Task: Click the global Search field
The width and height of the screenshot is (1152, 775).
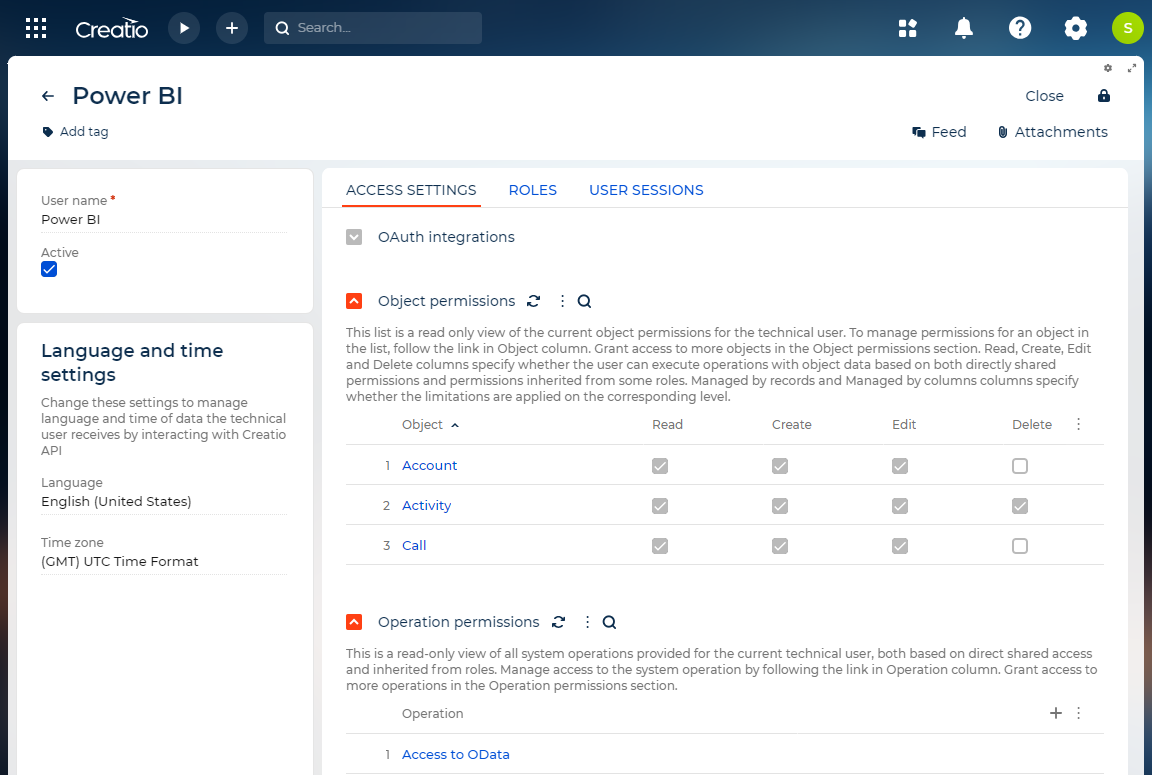Action: pyautogui.click(x=372, y=28)
